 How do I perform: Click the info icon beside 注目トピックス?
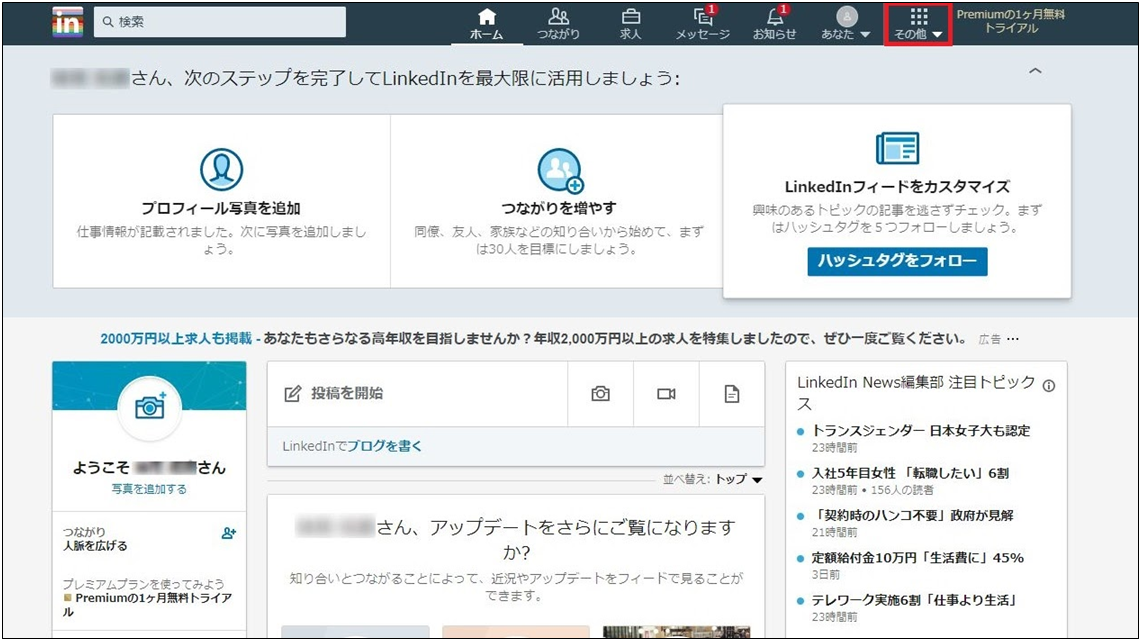click(1049, 386)
